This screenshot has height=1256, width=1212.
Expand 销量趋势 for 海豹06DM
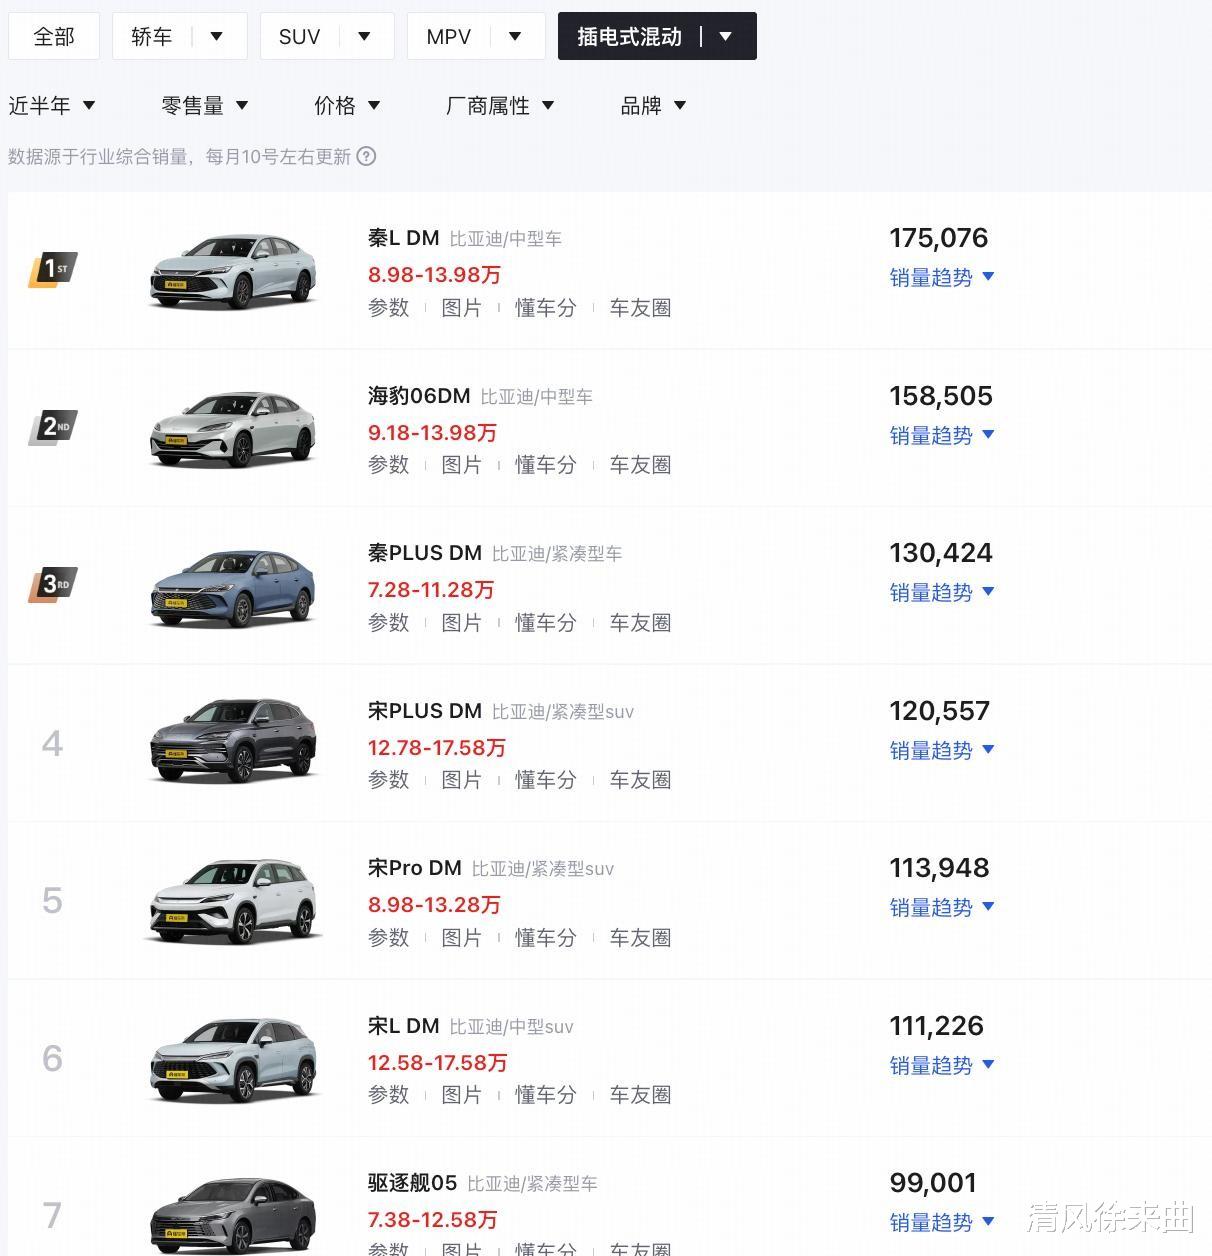tap(941, 435)
